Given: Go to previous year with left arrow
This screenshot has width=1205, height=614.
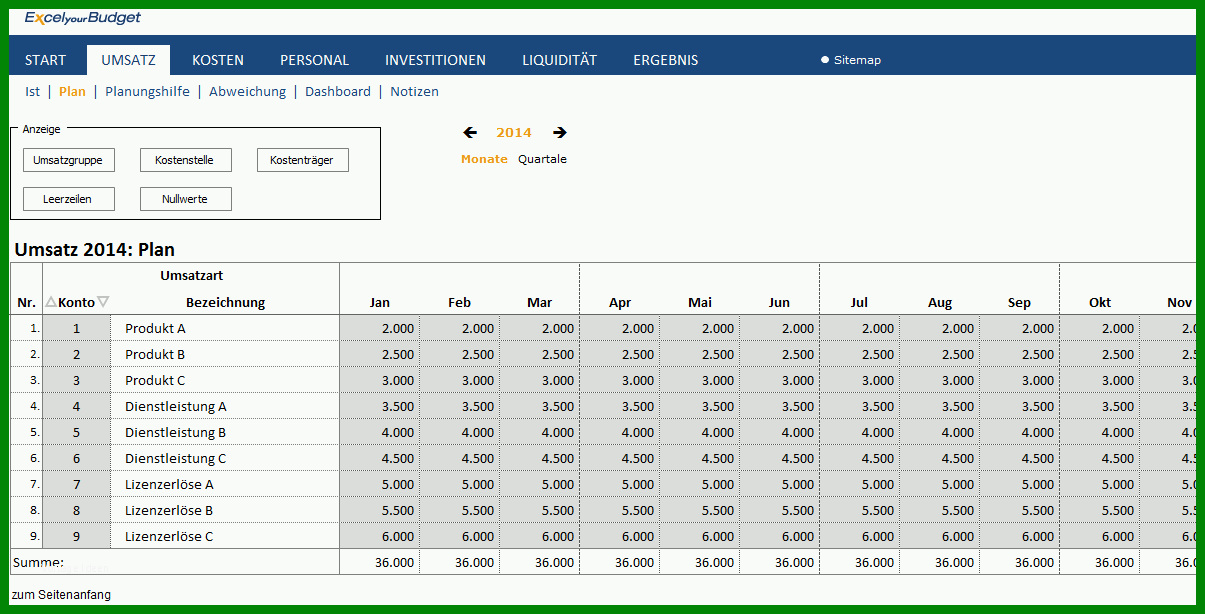Looking at the screenshot, I should point(470,132).
